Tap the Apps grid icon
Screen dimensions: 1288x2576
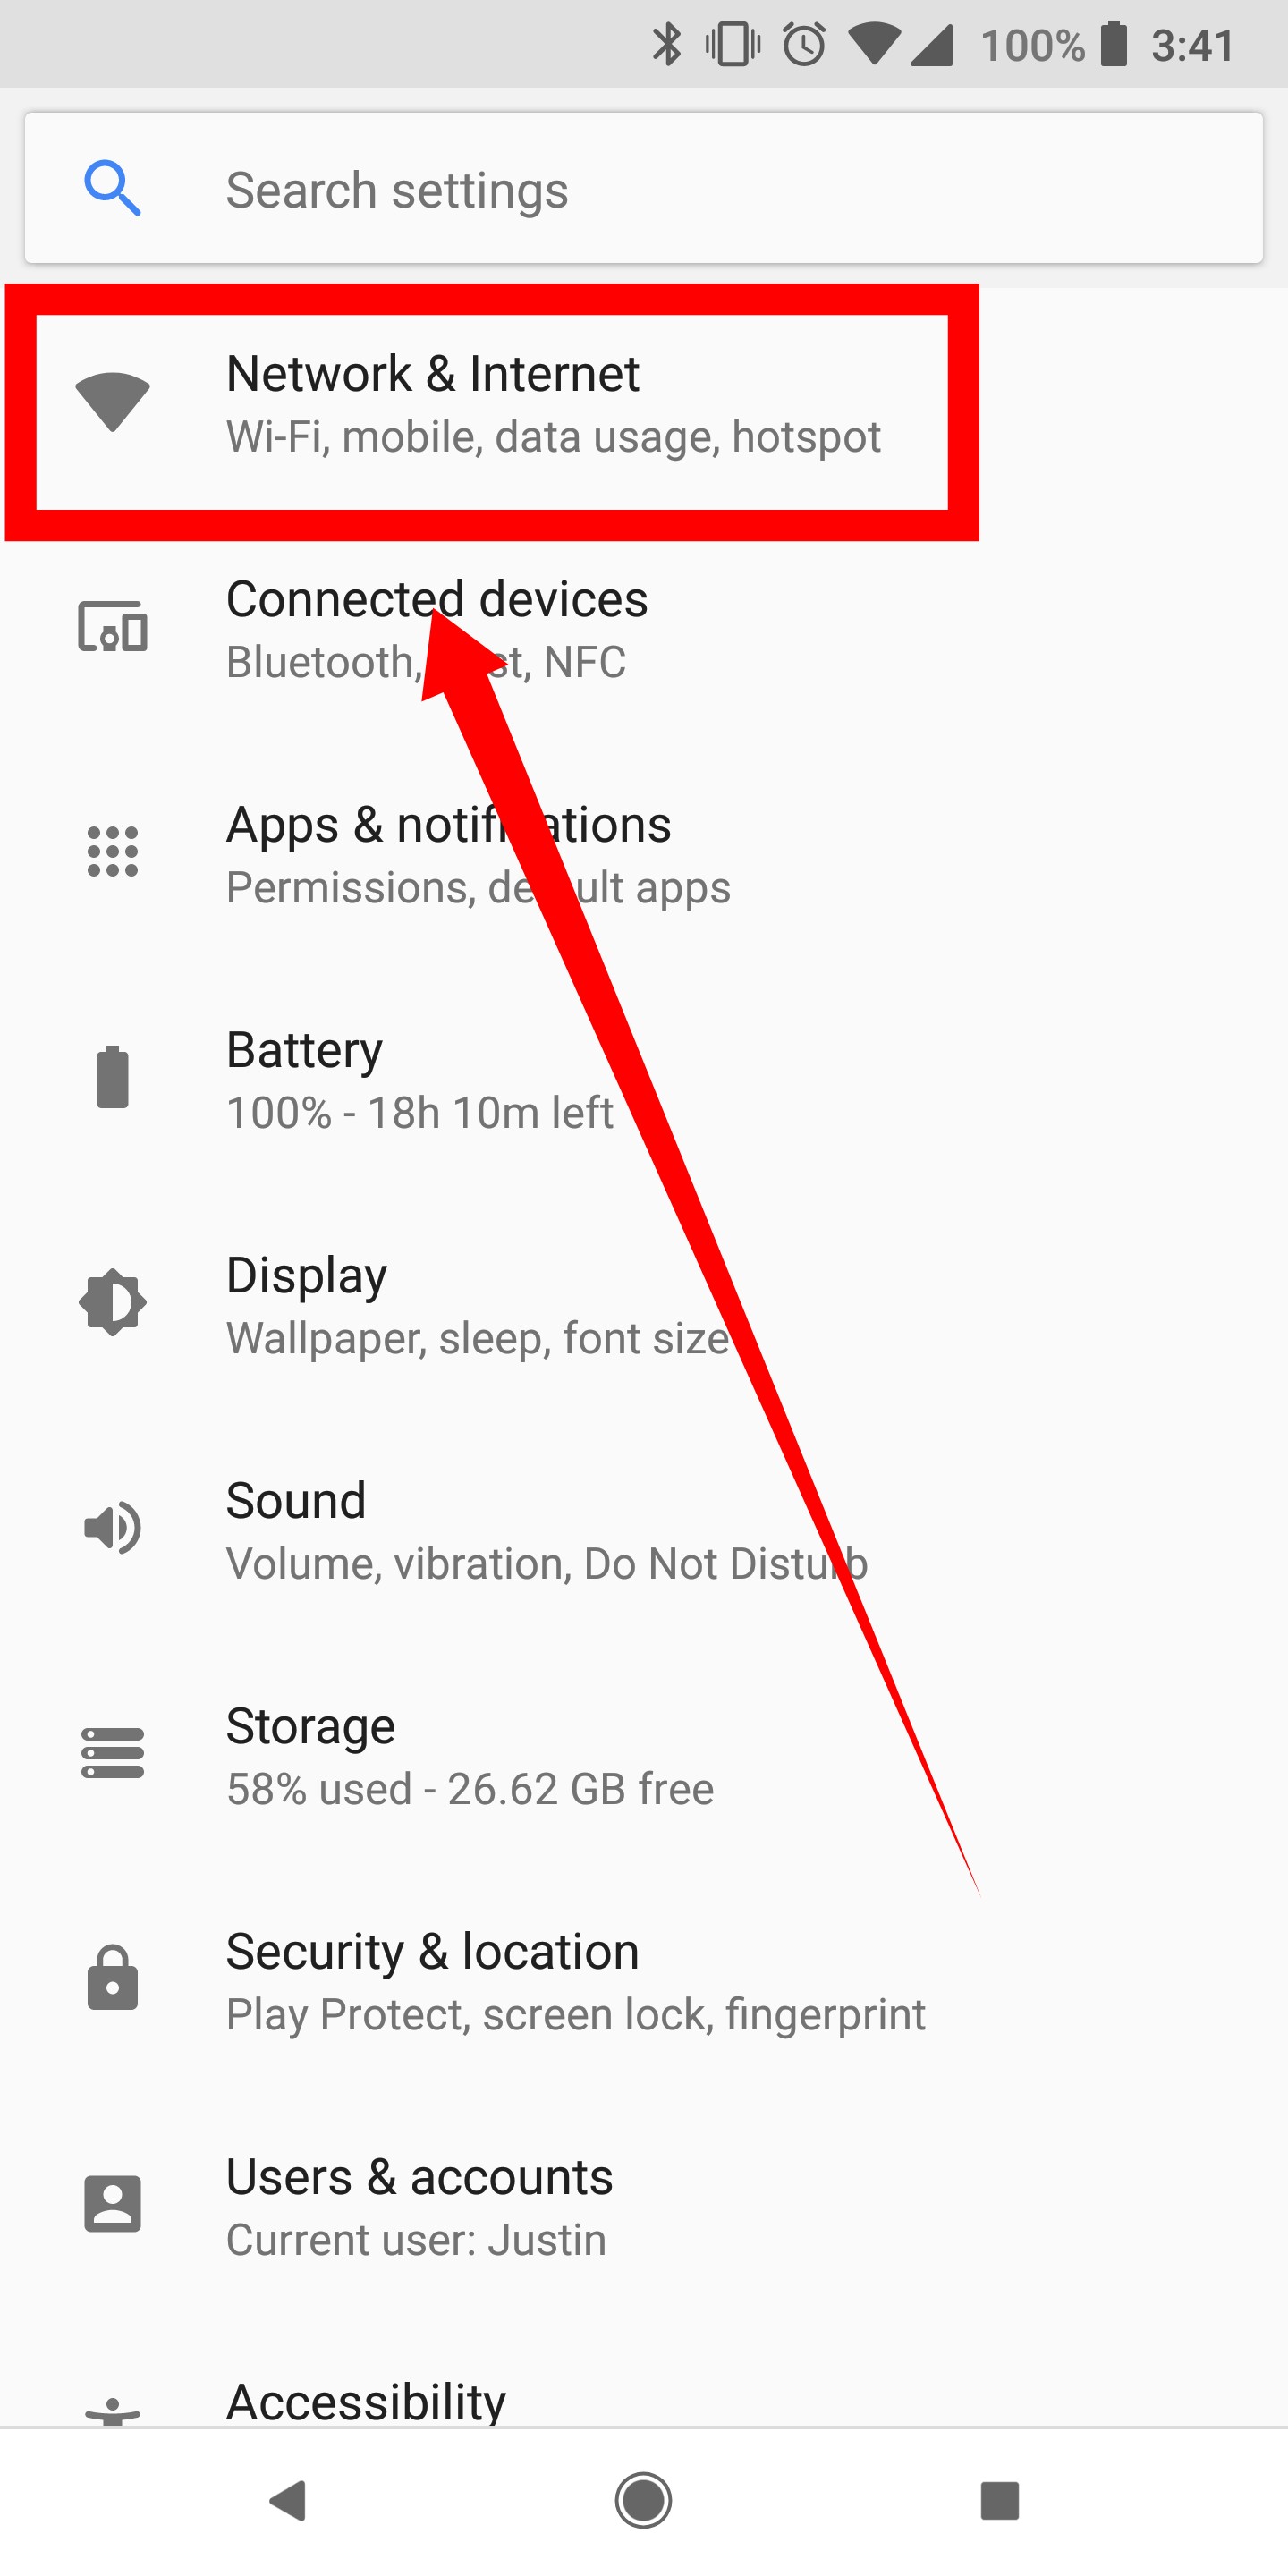(x=112, y=852)
